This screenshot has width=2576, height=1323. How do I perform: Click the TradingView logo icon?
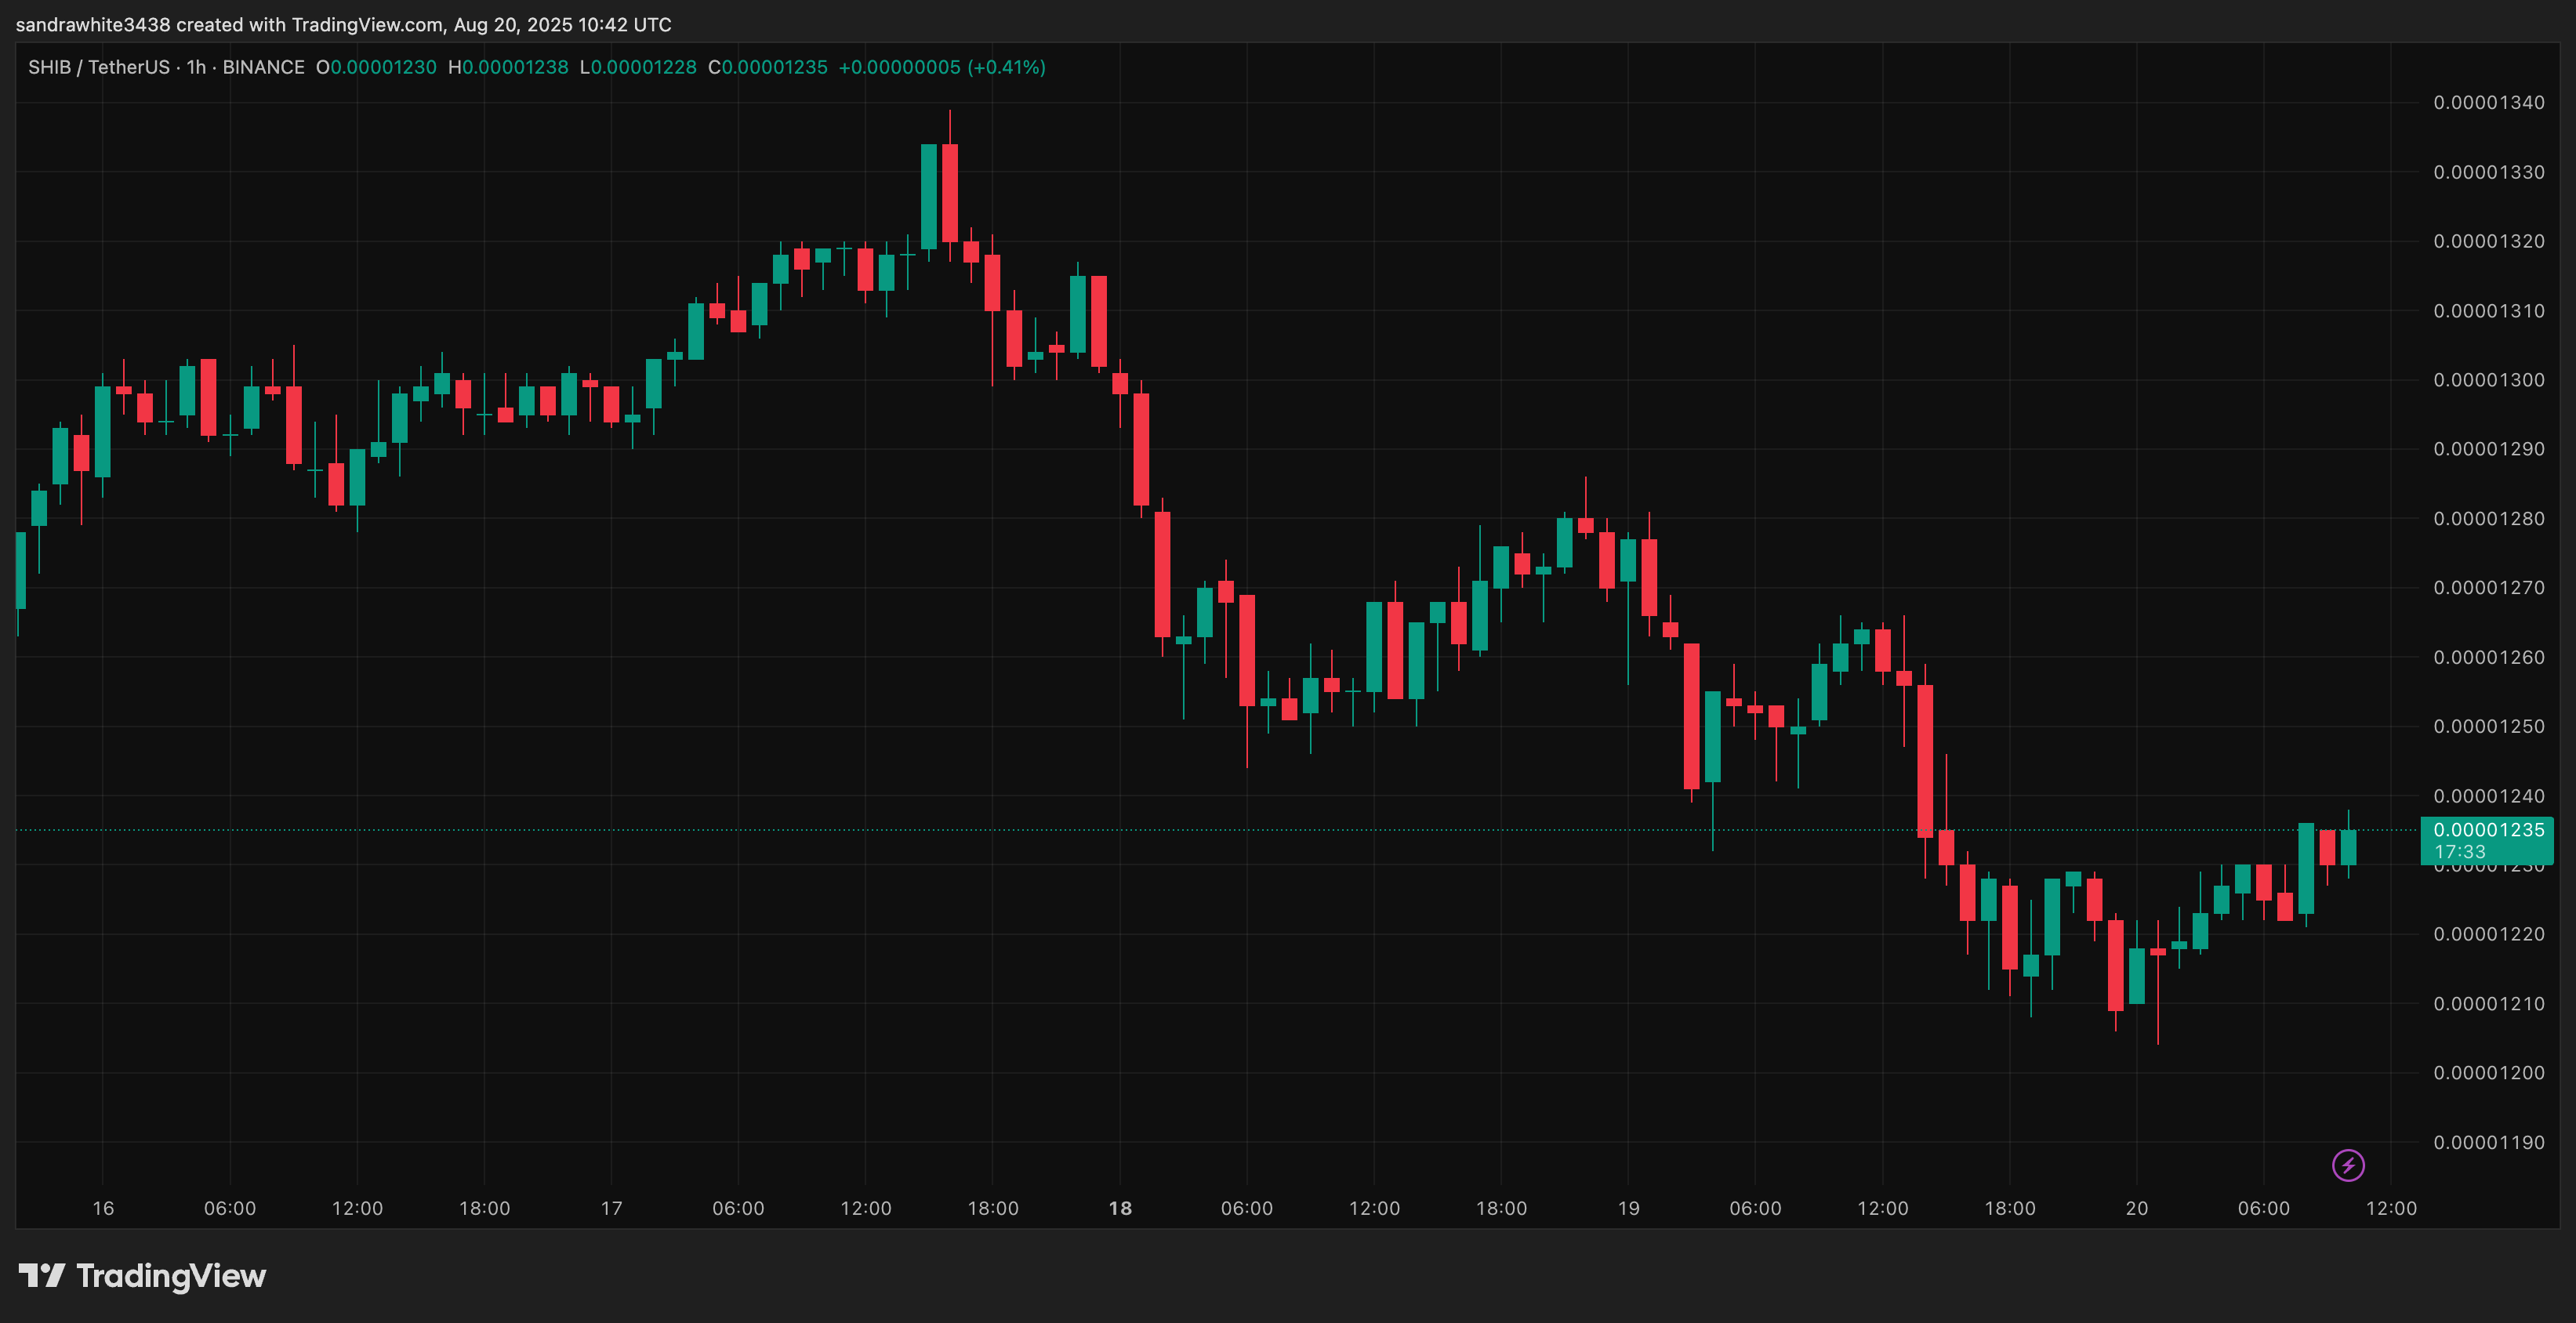tap(42, 1275)
